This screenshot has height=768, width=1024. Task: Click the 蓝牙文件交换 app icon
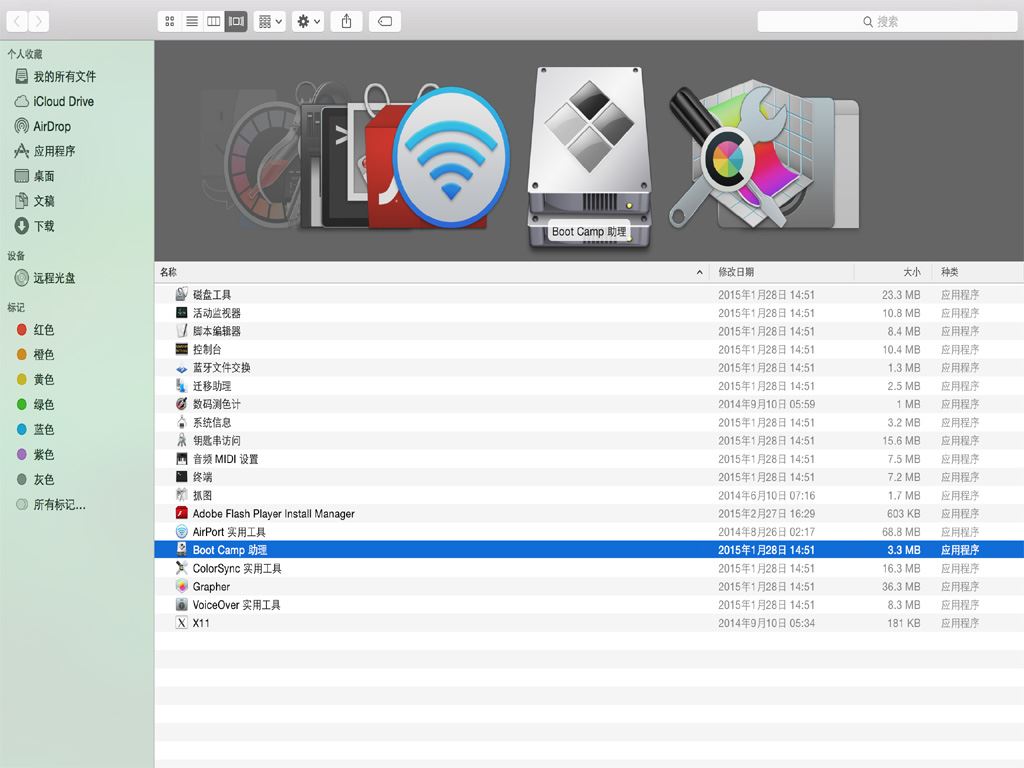point(182,367)
